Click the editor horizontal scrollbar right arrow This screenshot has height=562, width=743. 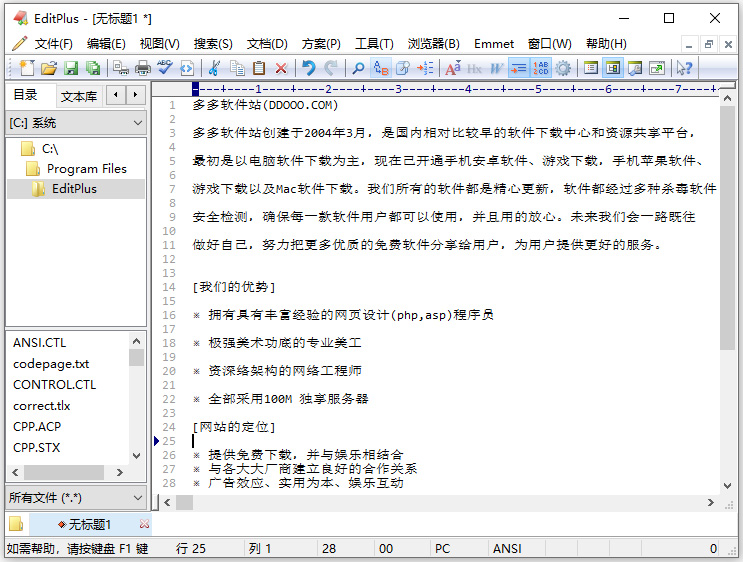click(710, 502)
